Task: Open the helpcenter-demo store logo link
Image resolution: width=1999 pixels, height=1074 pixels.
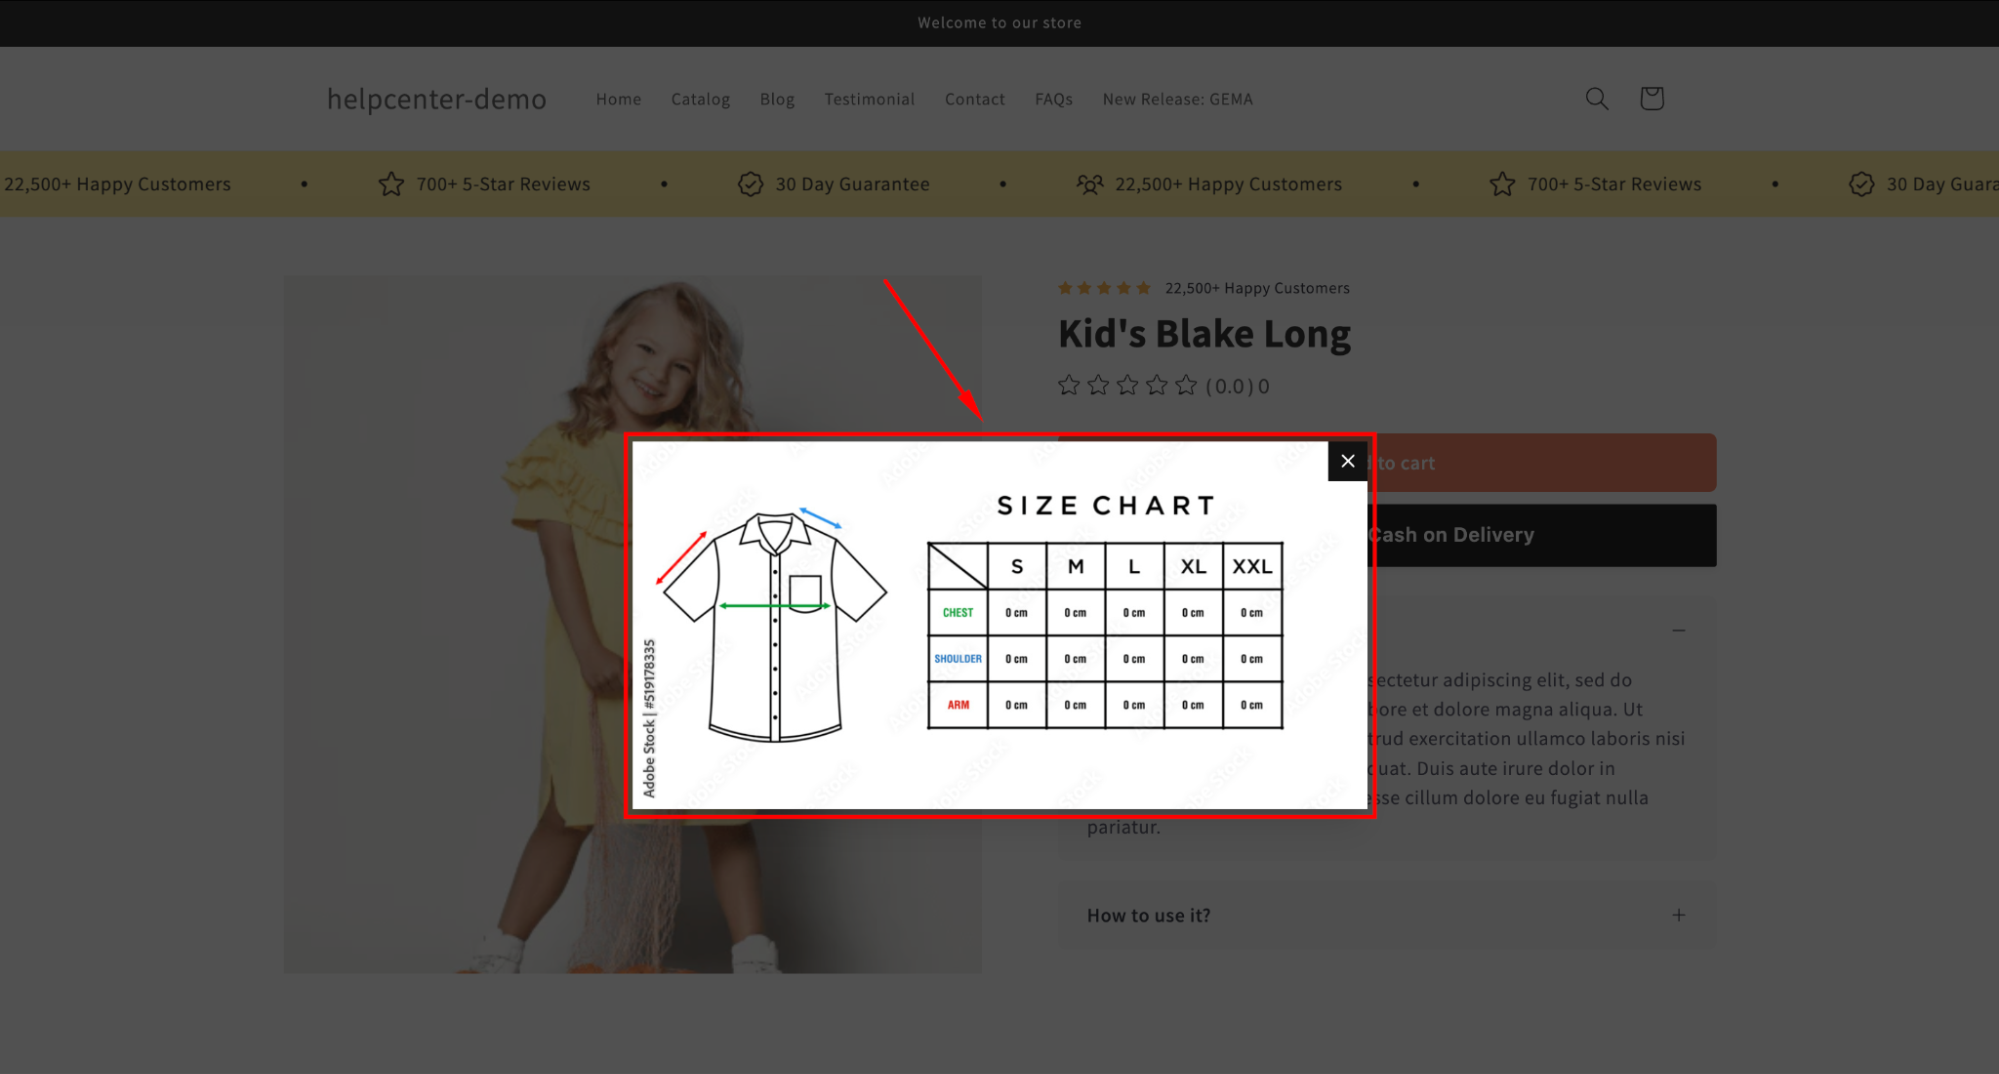Action: tap(437, 99)
